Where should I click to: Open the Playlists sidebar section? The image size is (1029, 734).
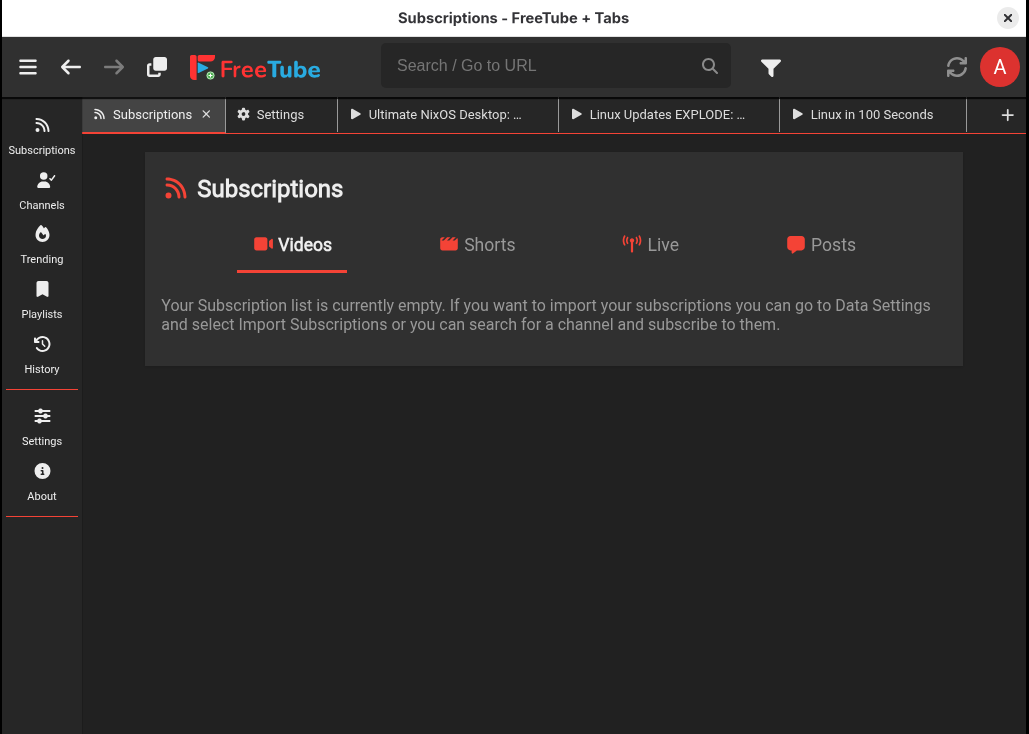[x=41, y=299]
